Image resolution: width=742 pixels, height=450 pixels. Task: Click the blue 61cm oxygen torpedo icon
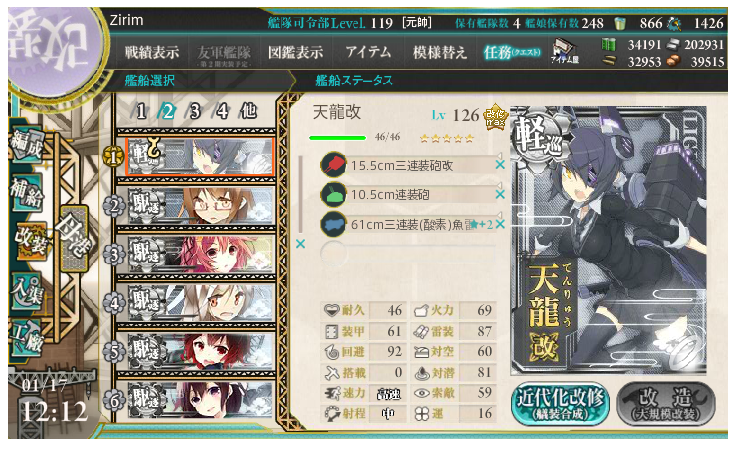[x=333, y=224]
